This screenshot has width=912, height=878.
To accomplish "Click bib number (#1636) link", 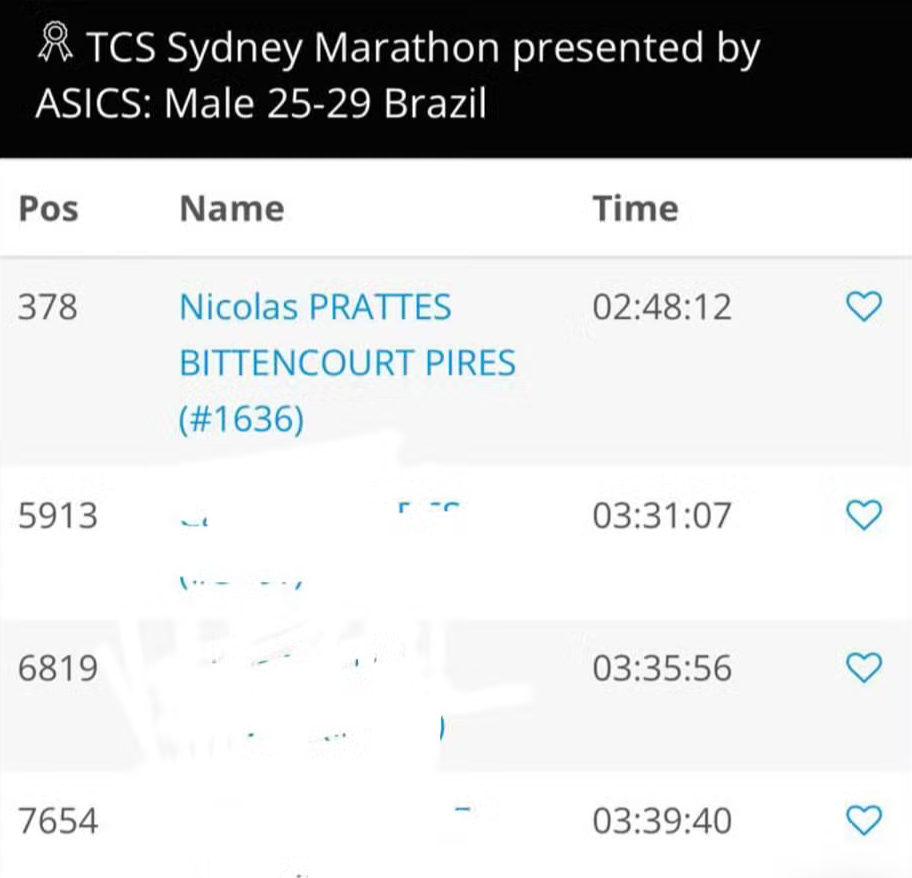I will pos(240,419).
